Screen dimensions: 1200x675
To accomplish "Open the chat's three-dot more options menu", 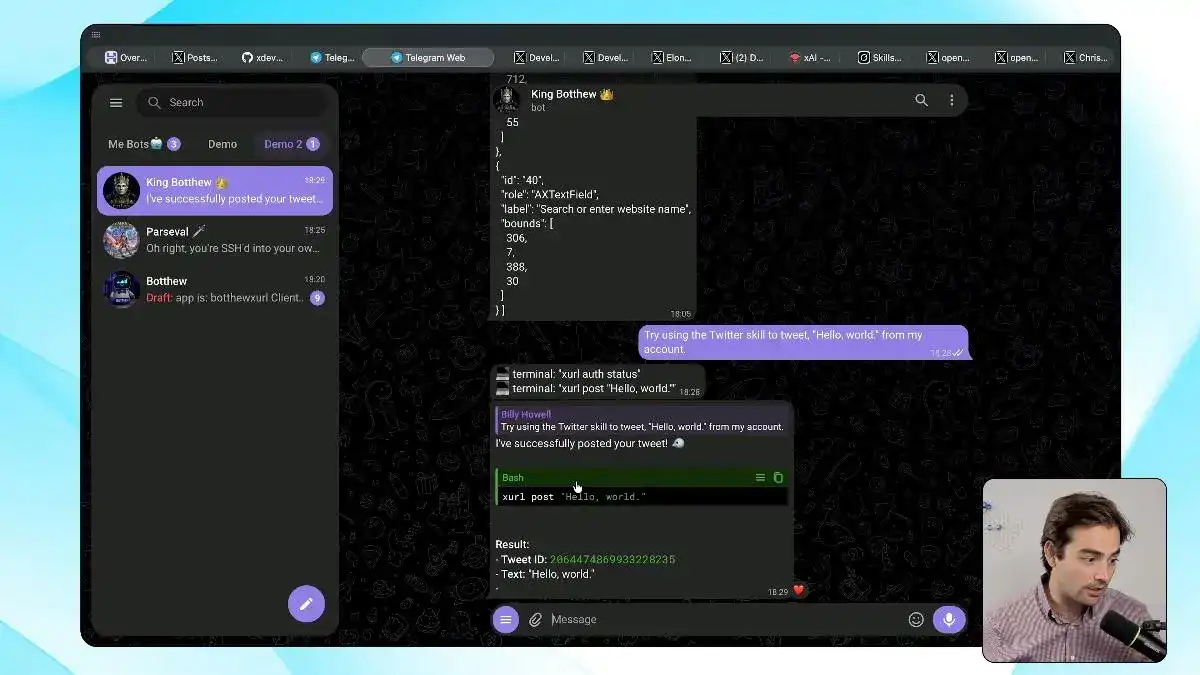I will (x=951, y=100).
